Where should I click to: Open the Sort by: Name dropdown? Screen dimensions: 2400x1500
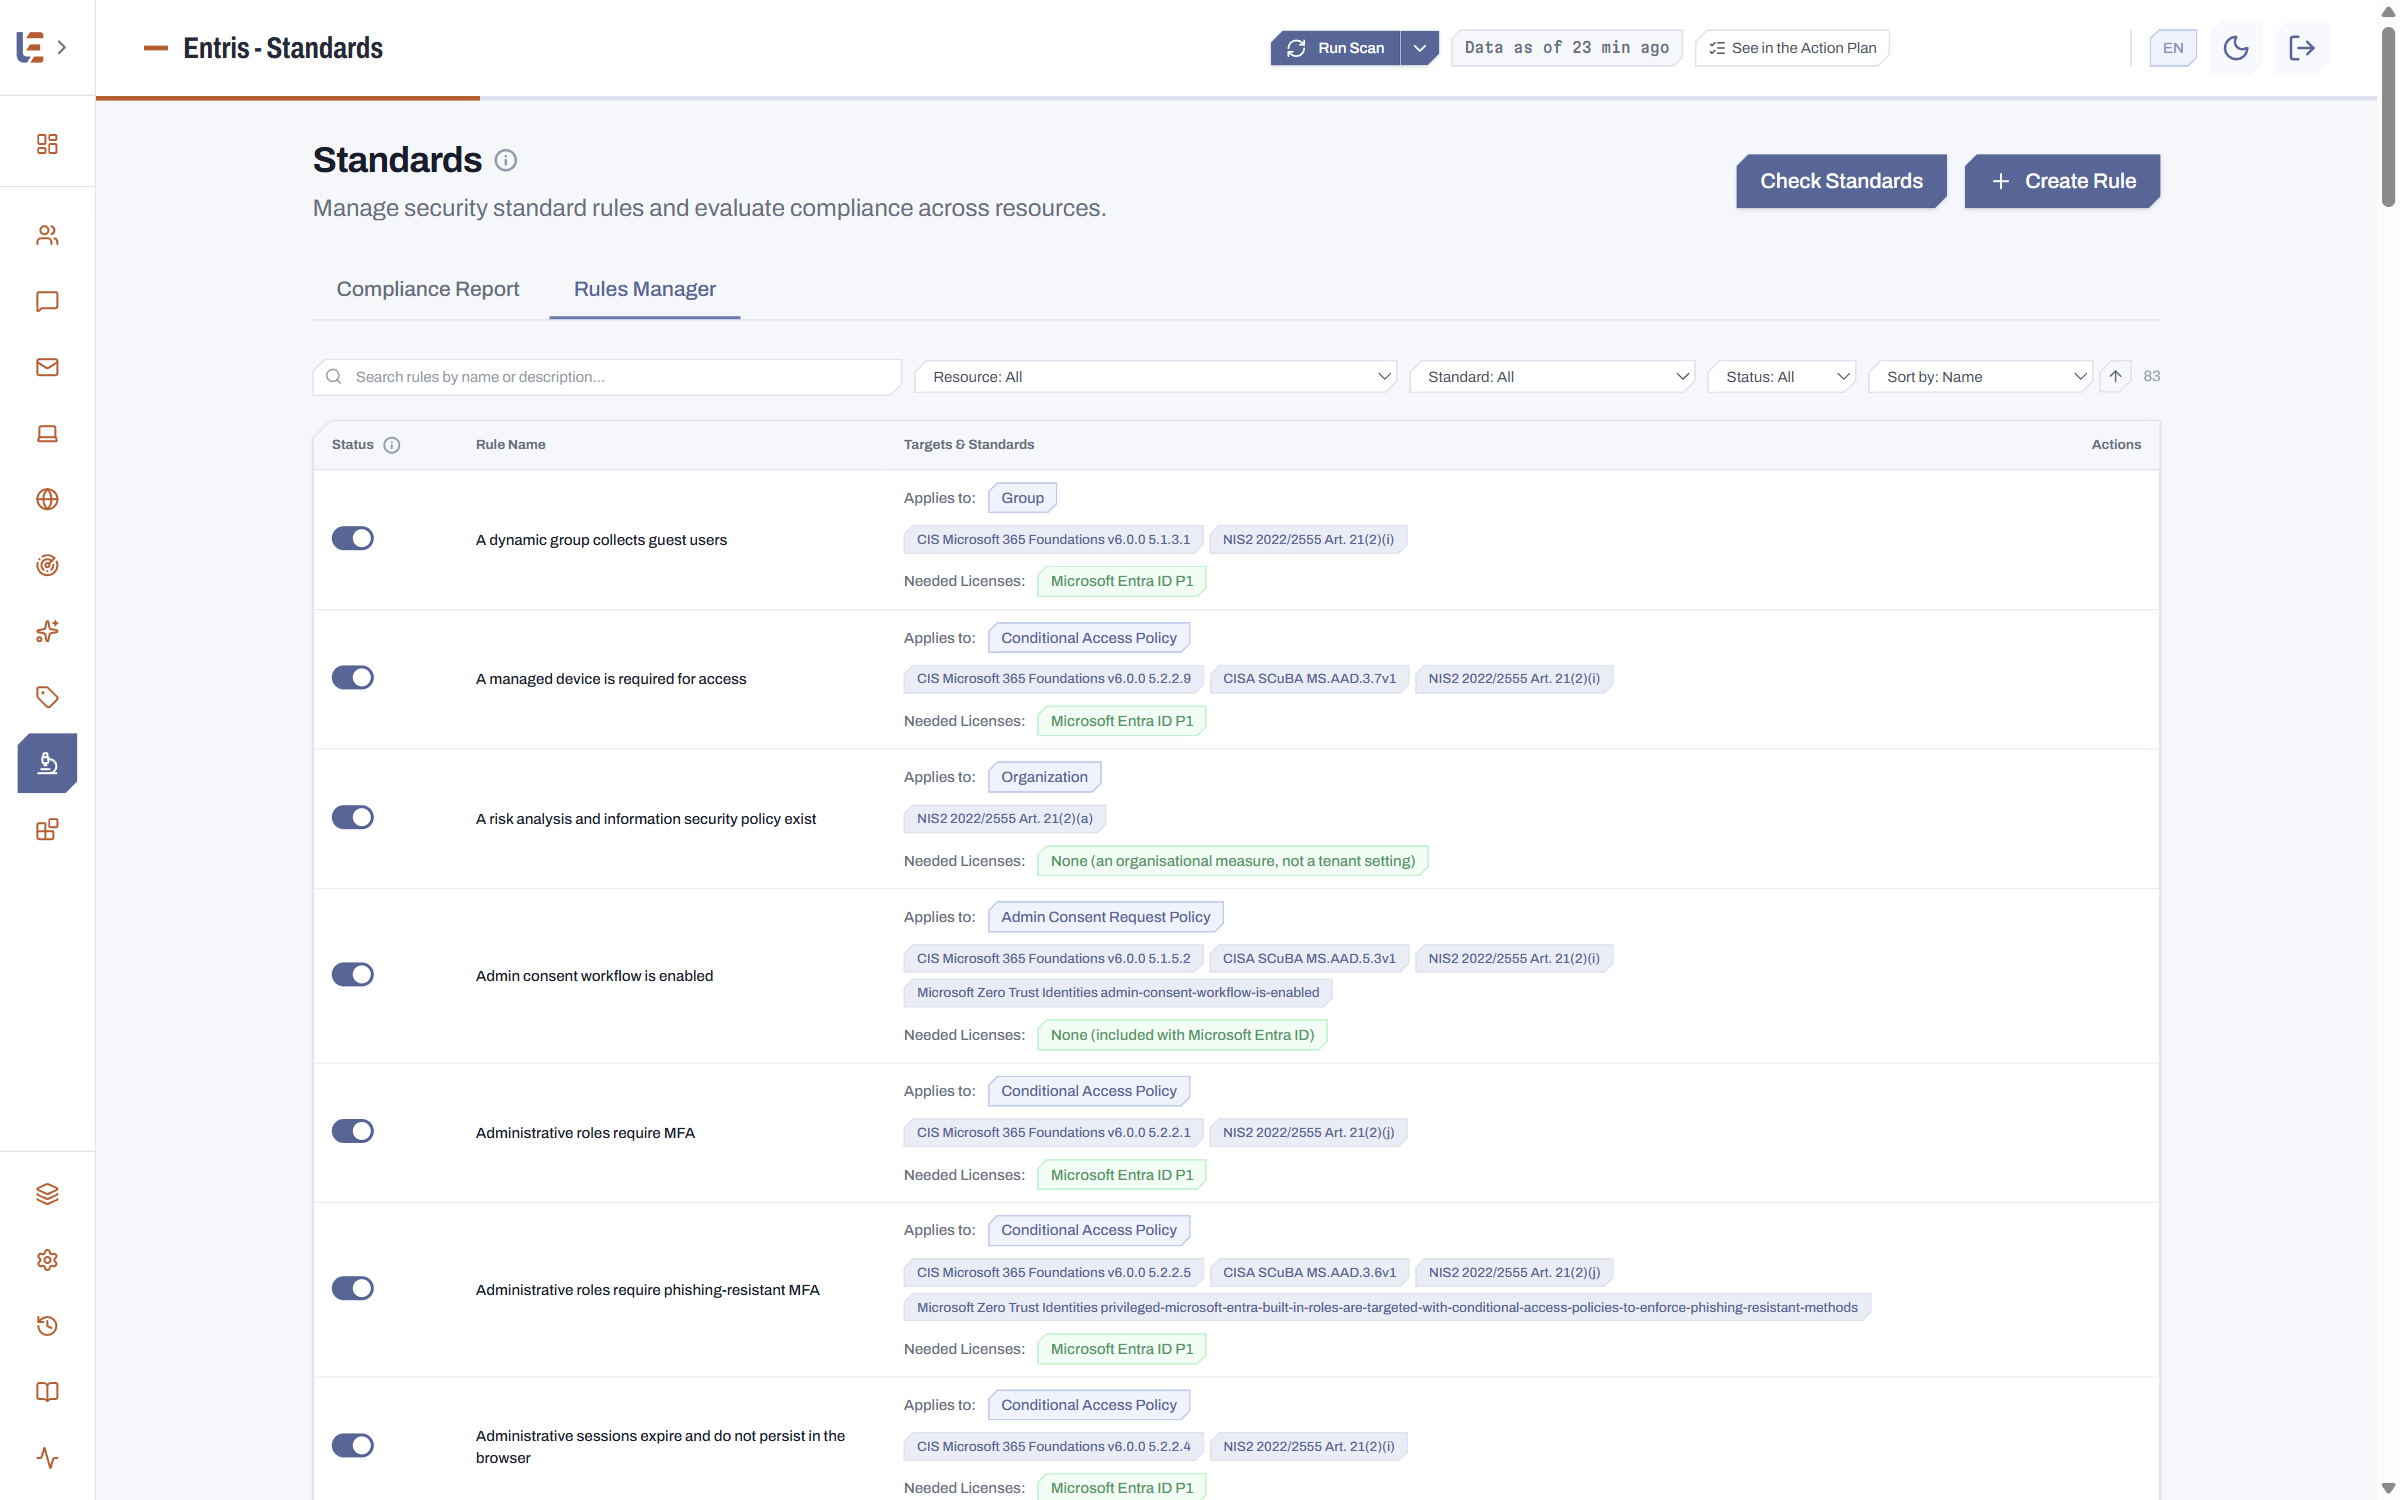coord(1981,377)
